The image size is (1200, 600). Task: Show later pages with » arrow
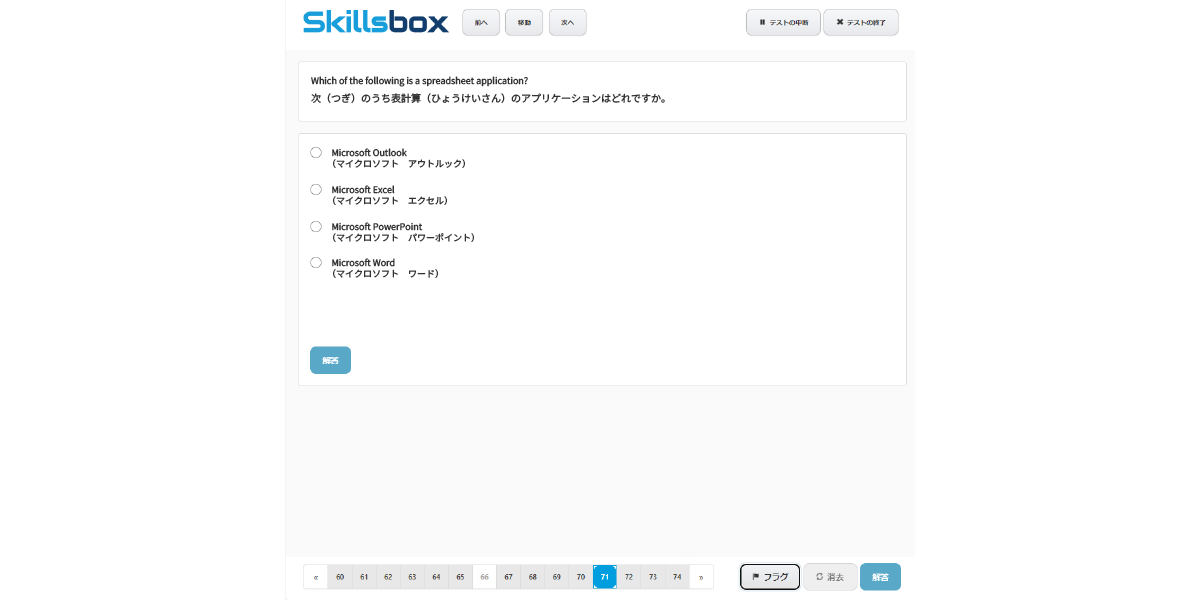coord(701,577)
